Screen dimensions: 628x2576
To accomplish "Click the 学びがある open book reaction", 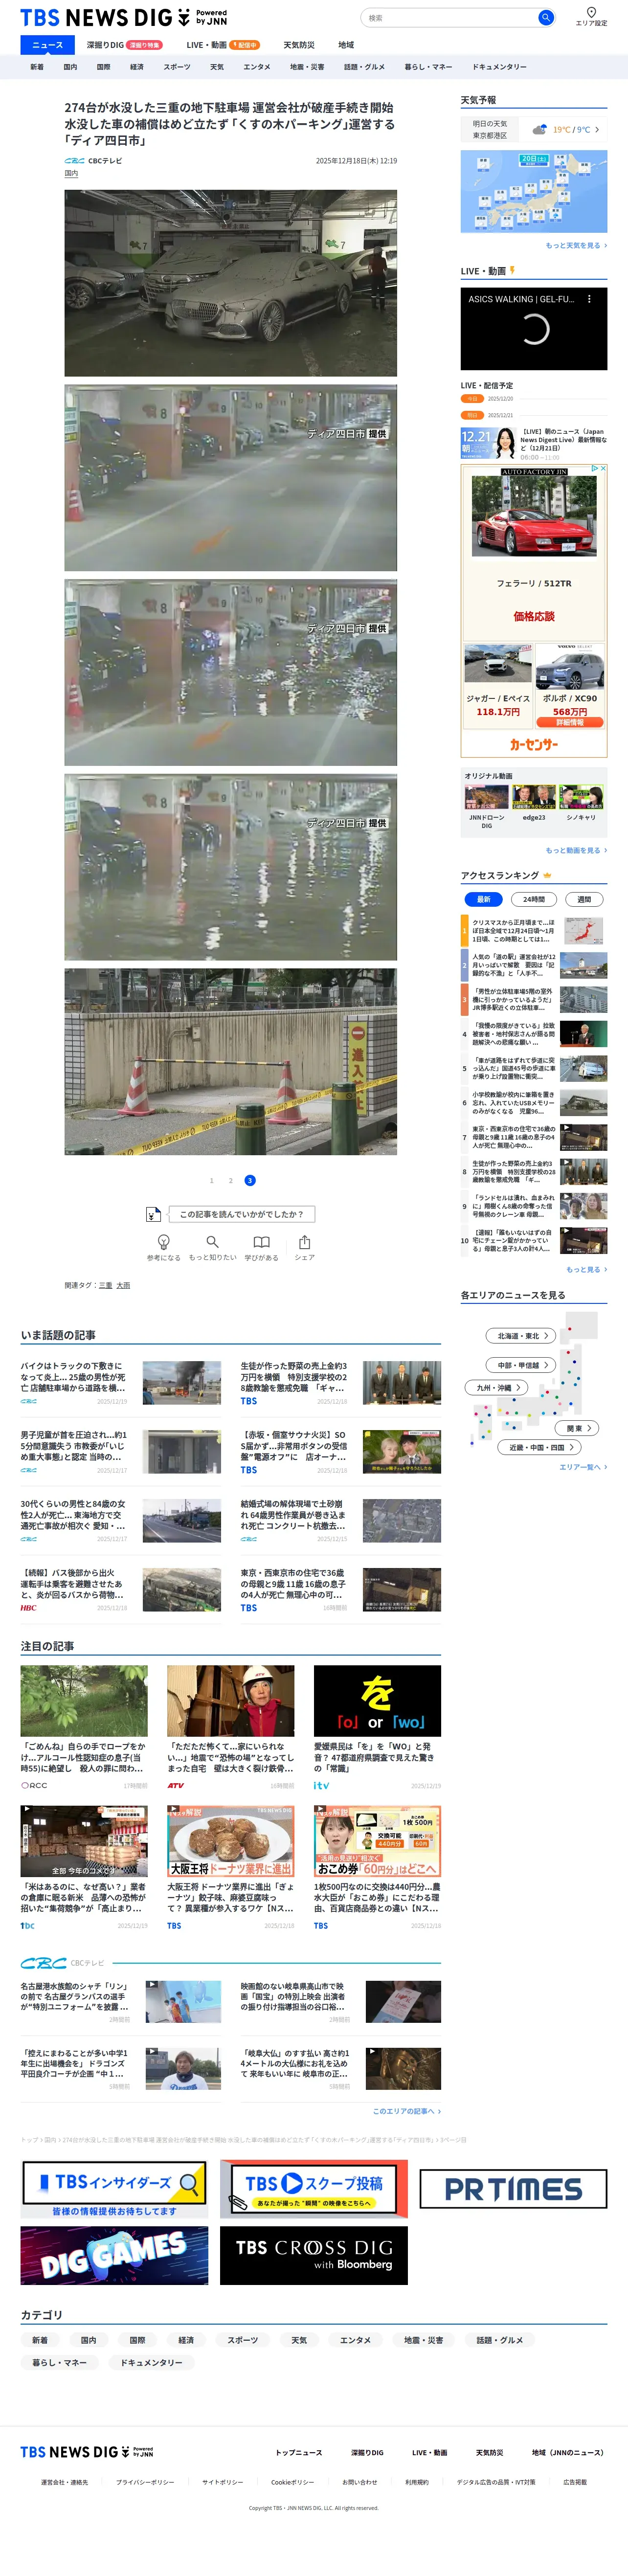I will (261, 1247).
